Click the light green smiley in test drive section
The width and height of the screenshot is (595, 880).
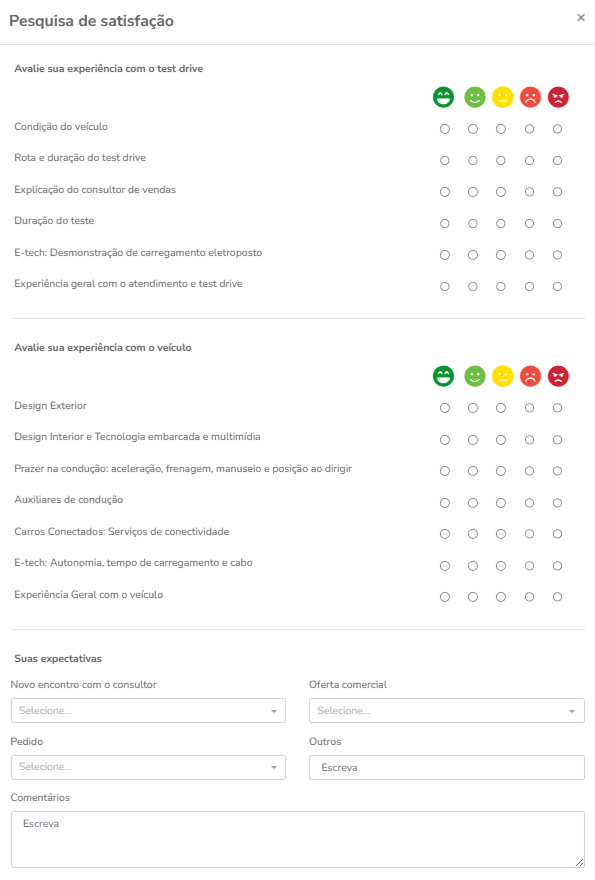(474, 97)
